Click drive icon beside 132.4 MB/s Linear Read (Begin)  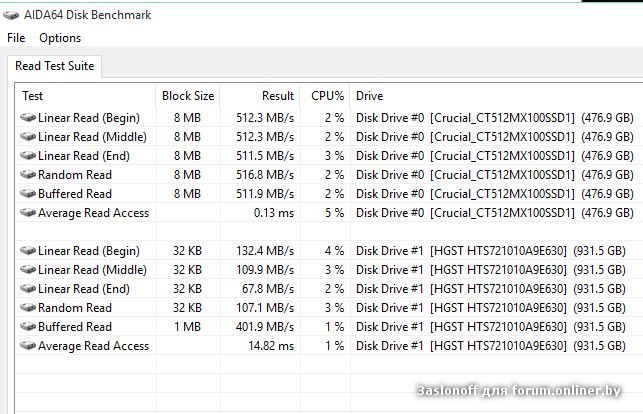coord(27,251)
